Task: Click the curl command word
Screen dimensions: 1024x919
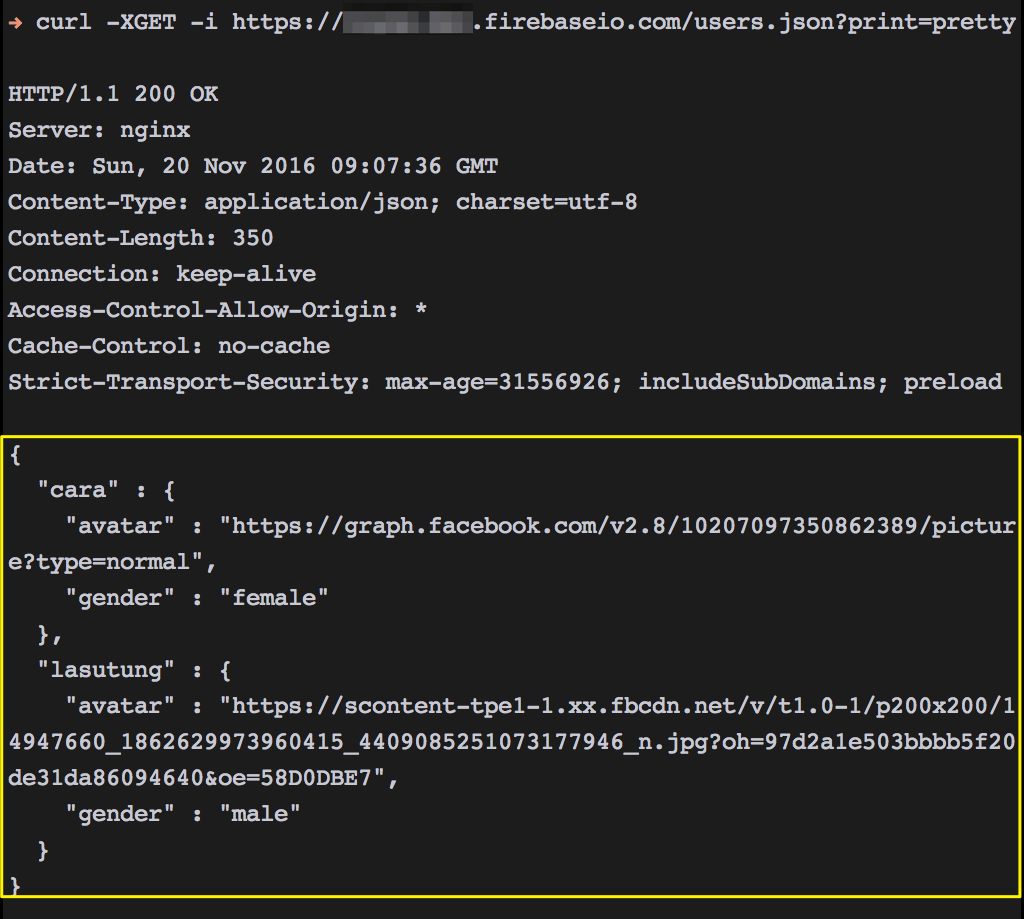Action: click(x=63, y=22)
